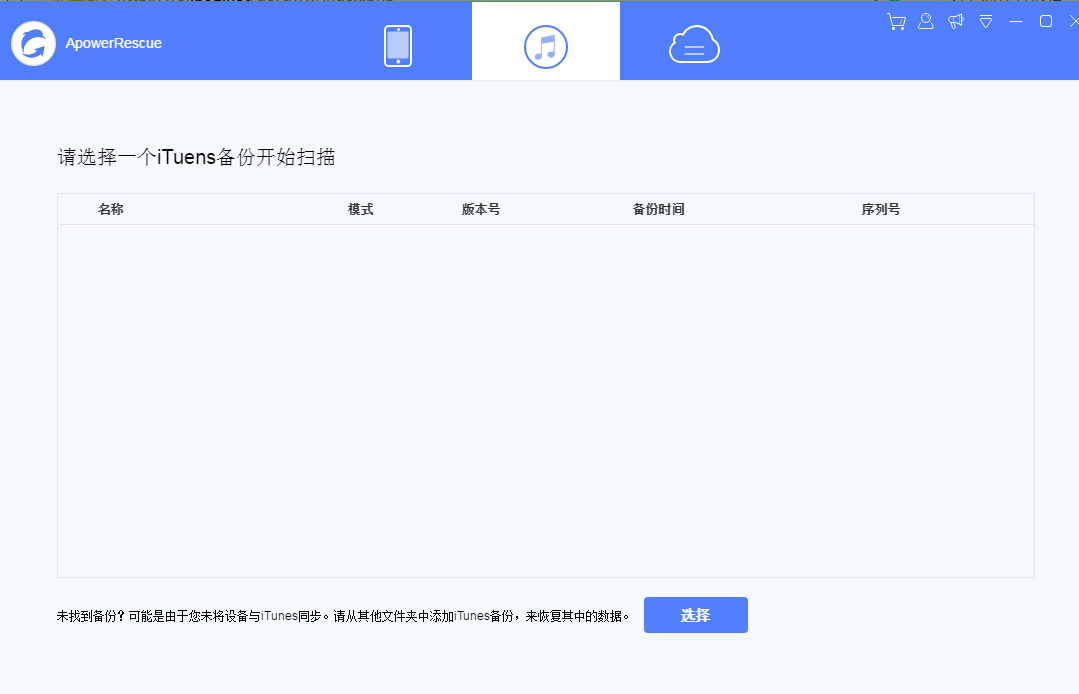Click the 序列号 column header
The width and height of the screenshot is (1079, 694).
coord(881,209)
